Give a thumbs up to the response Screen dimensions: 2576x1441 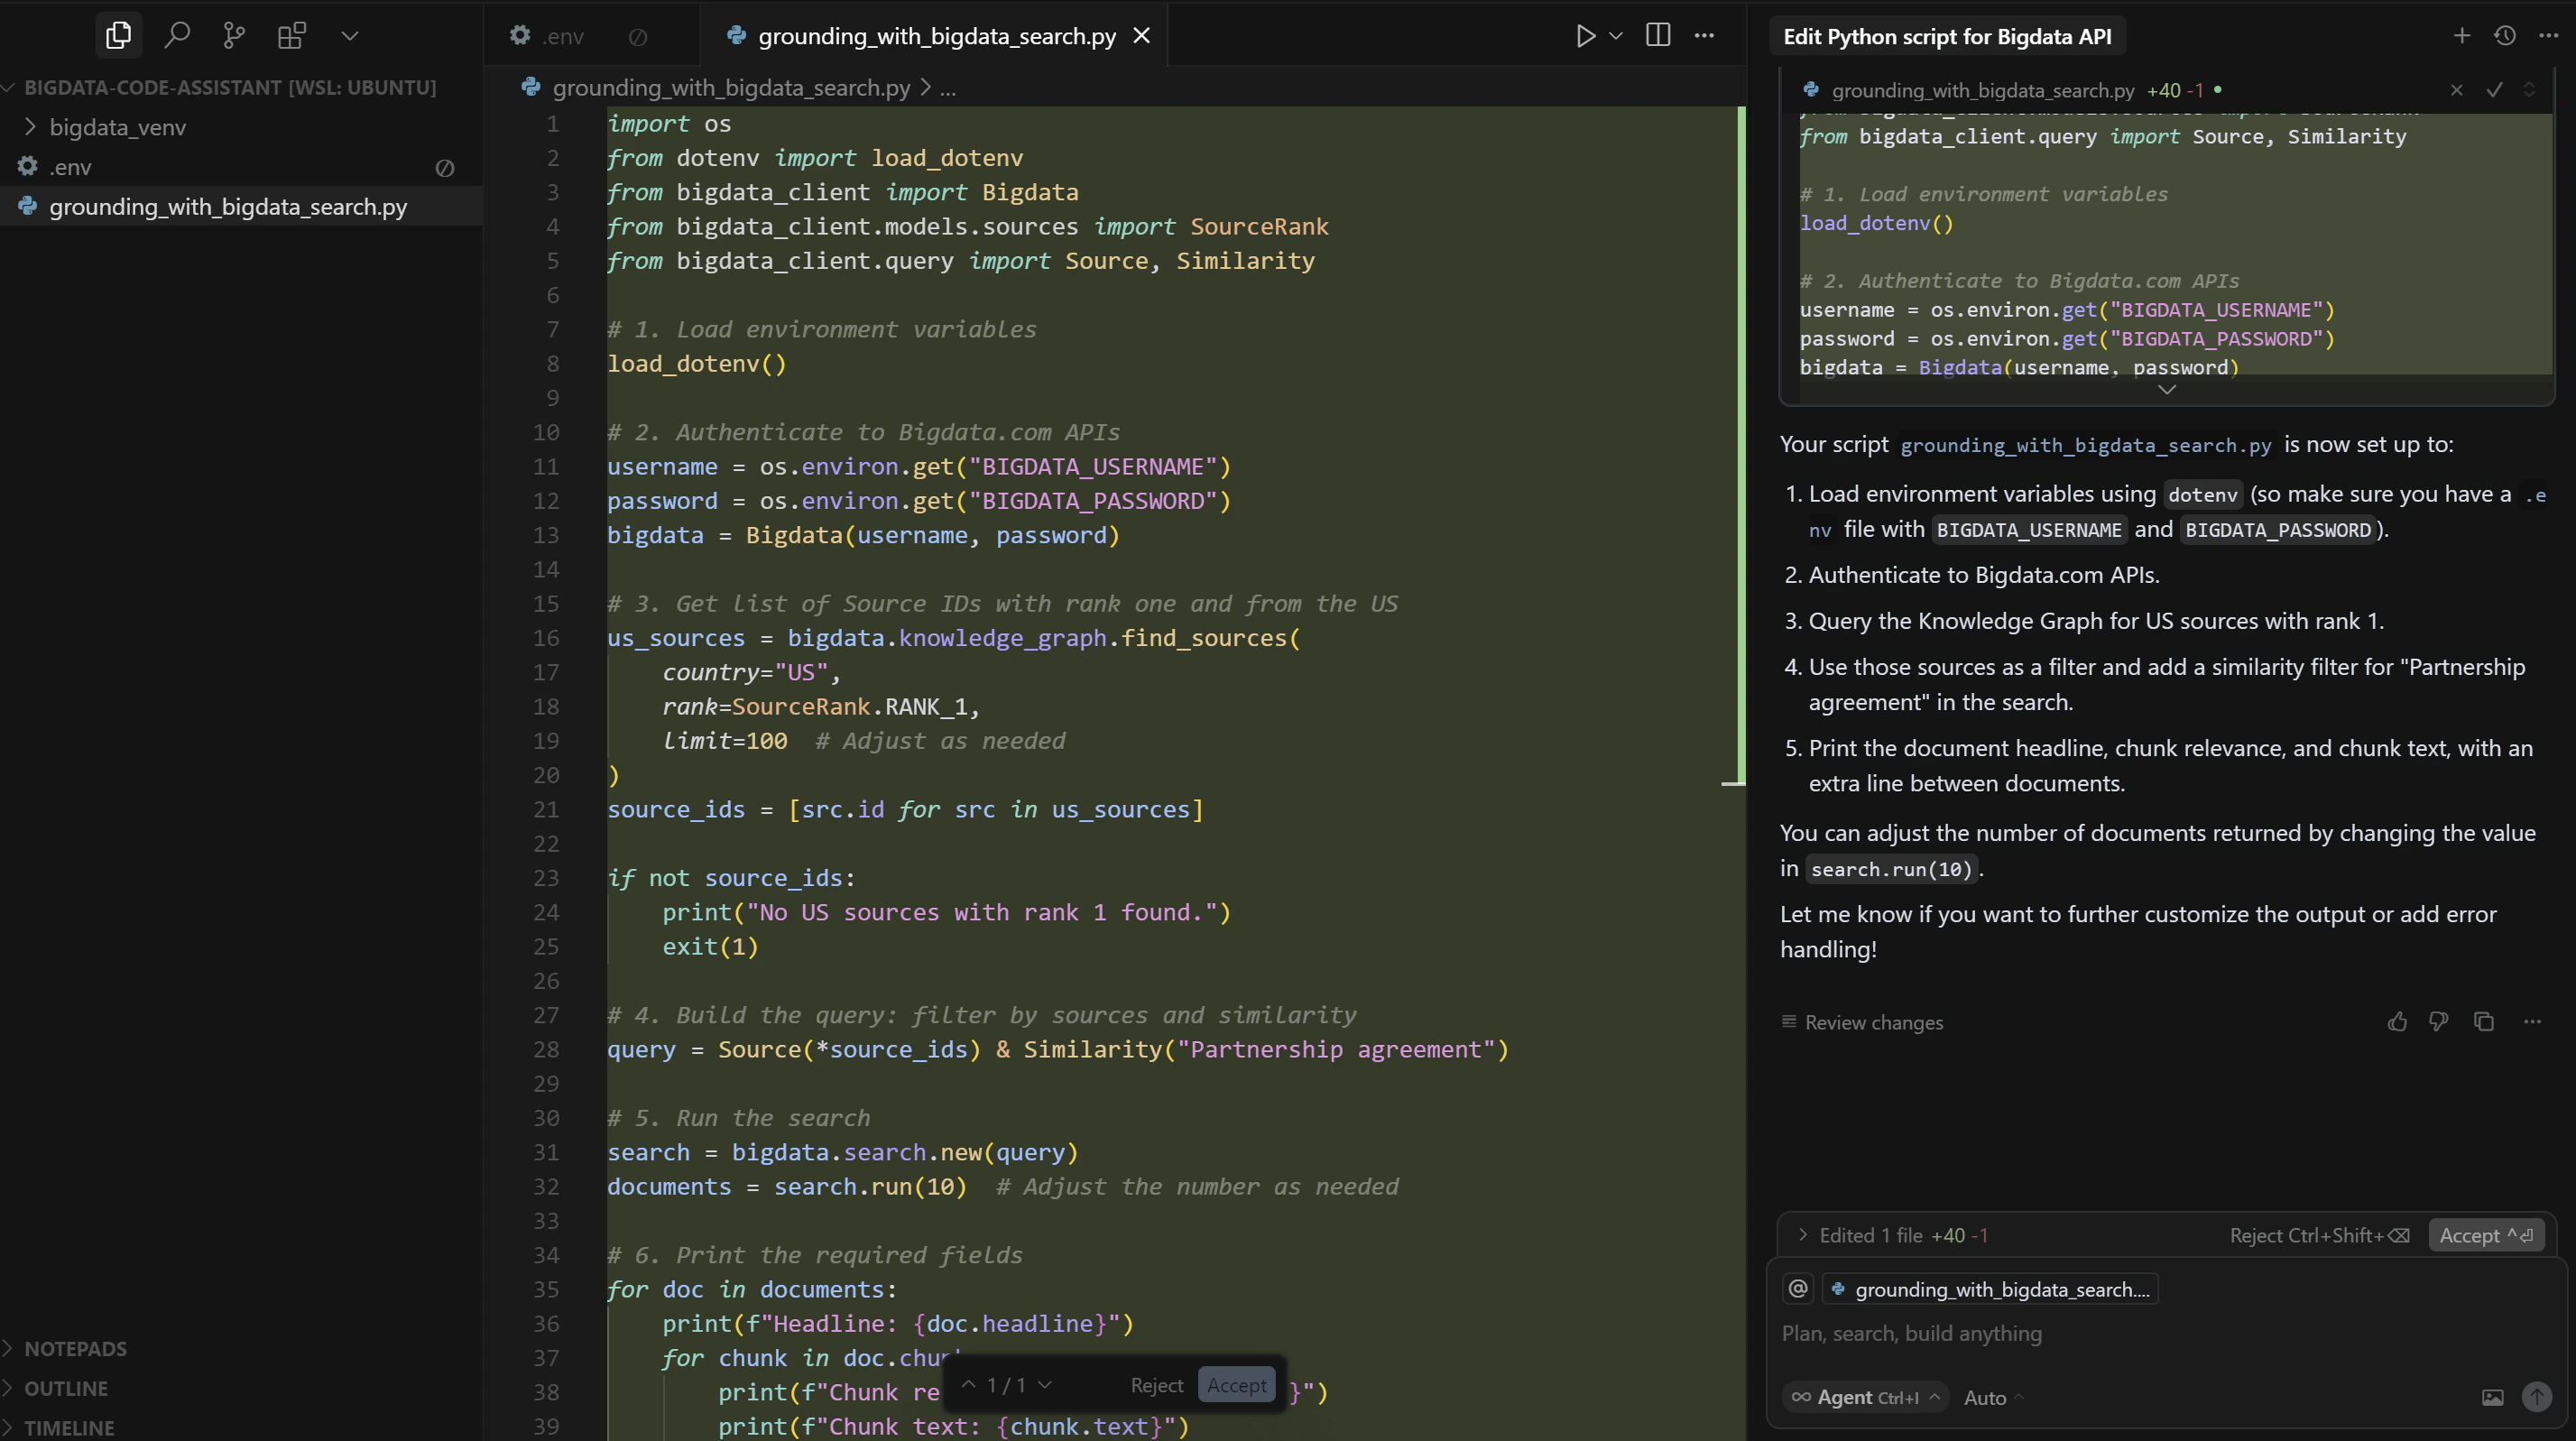2397,1021
